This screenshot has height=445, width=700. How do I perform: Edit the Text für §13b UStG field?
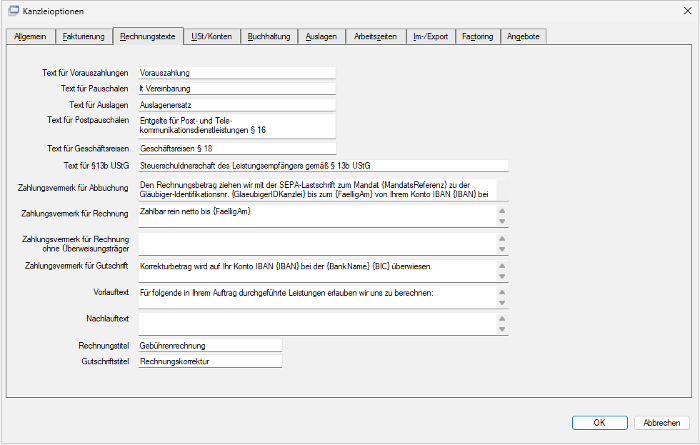click(x=323, y=166)
